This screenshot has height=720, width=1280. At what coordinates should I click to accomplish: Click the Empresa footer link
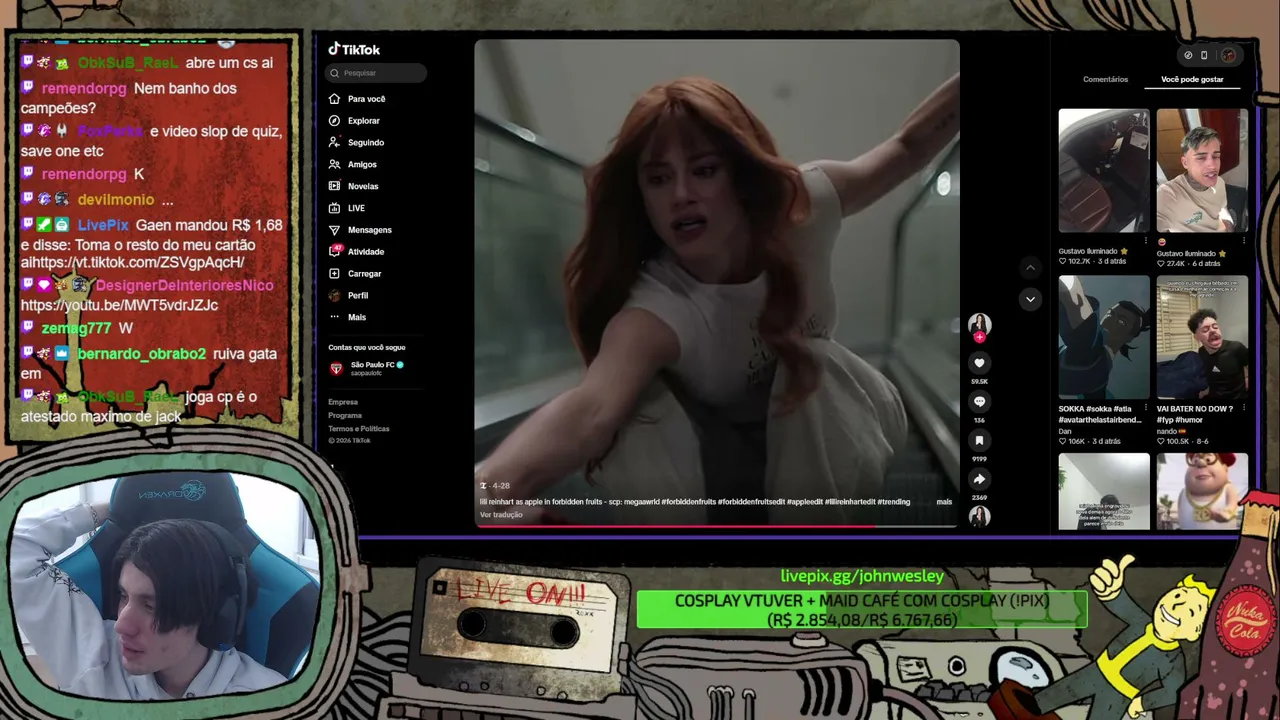point(343,402)
